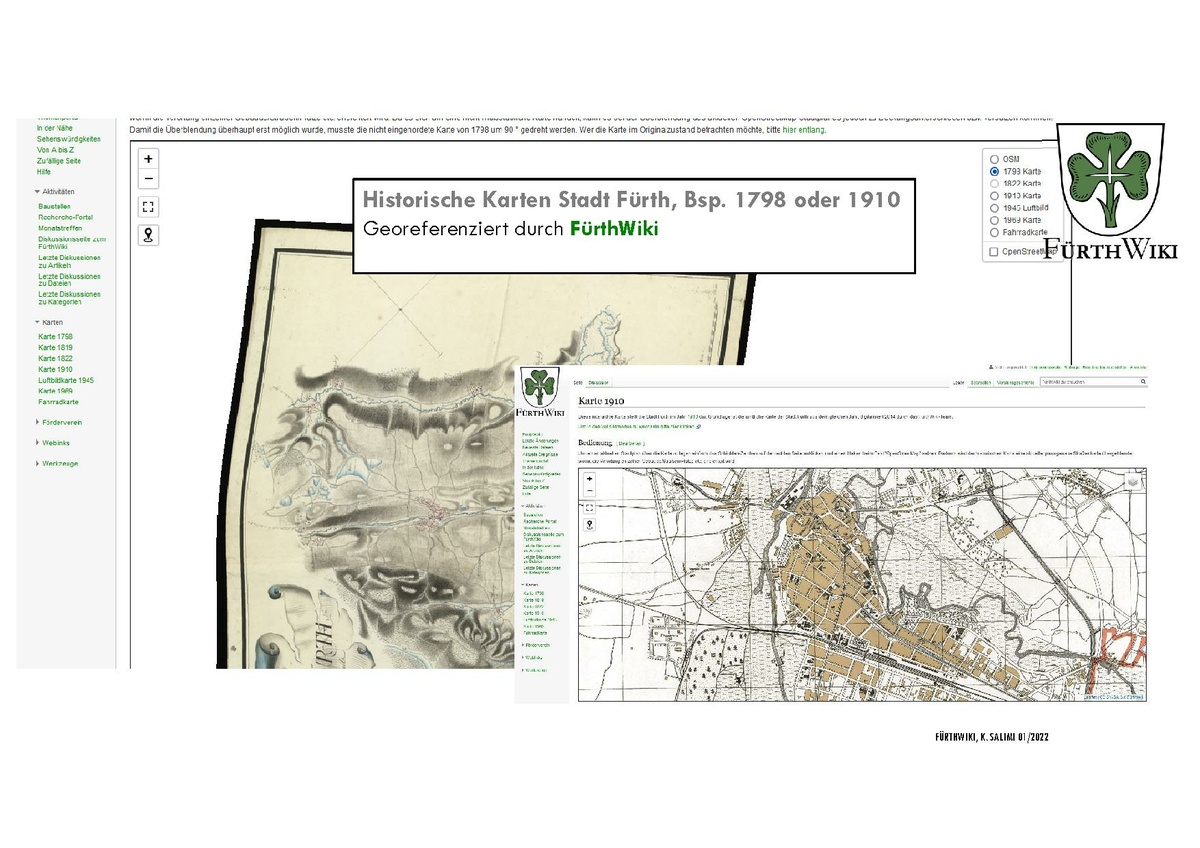Open fullscreen view of 1798 map
The height and width of the screenshot is (848, 1200).
click(x=149, y=208)
